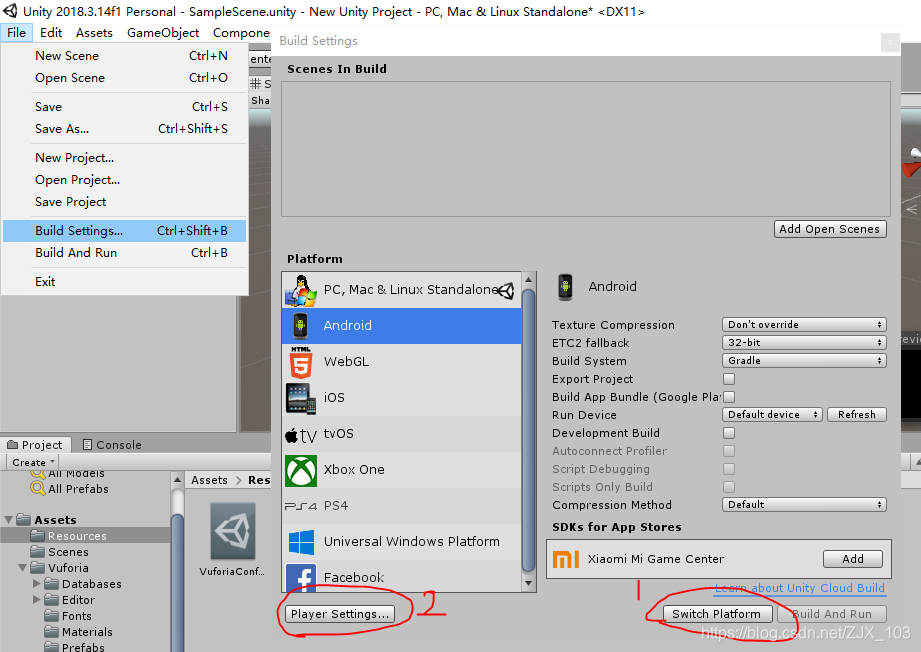
Task: Choose Save As... in File menu
Action: point(125,129)
